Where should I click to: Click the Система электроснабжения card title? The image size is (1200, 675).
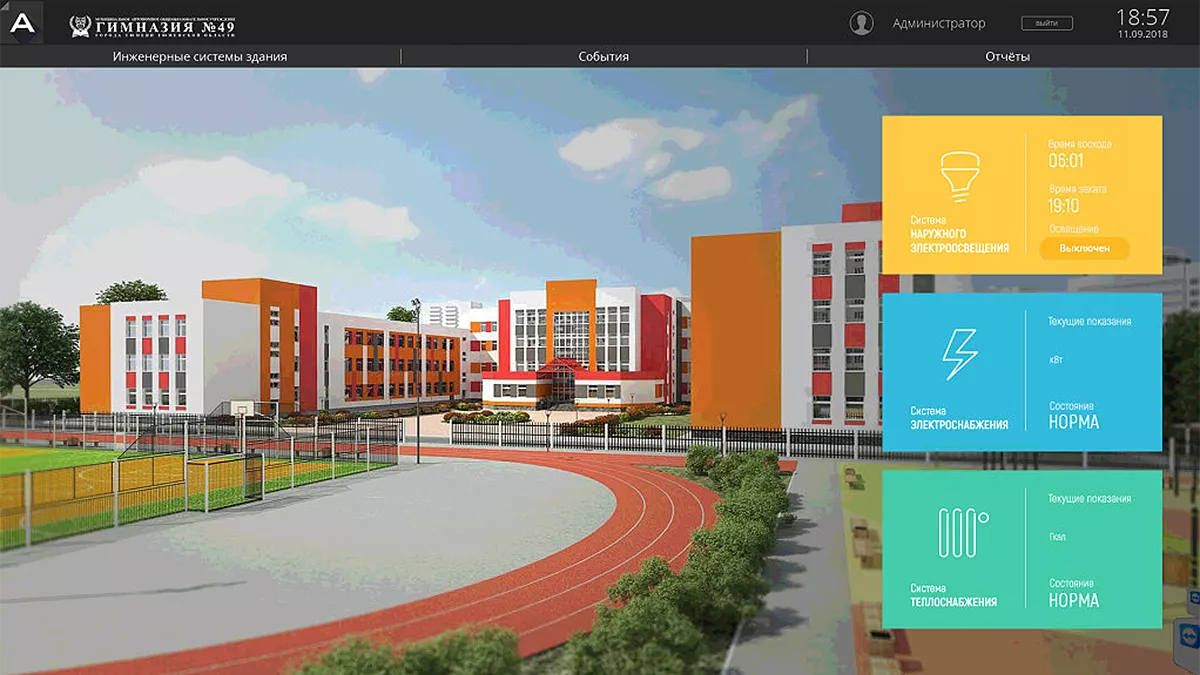(x=958, y=418)
